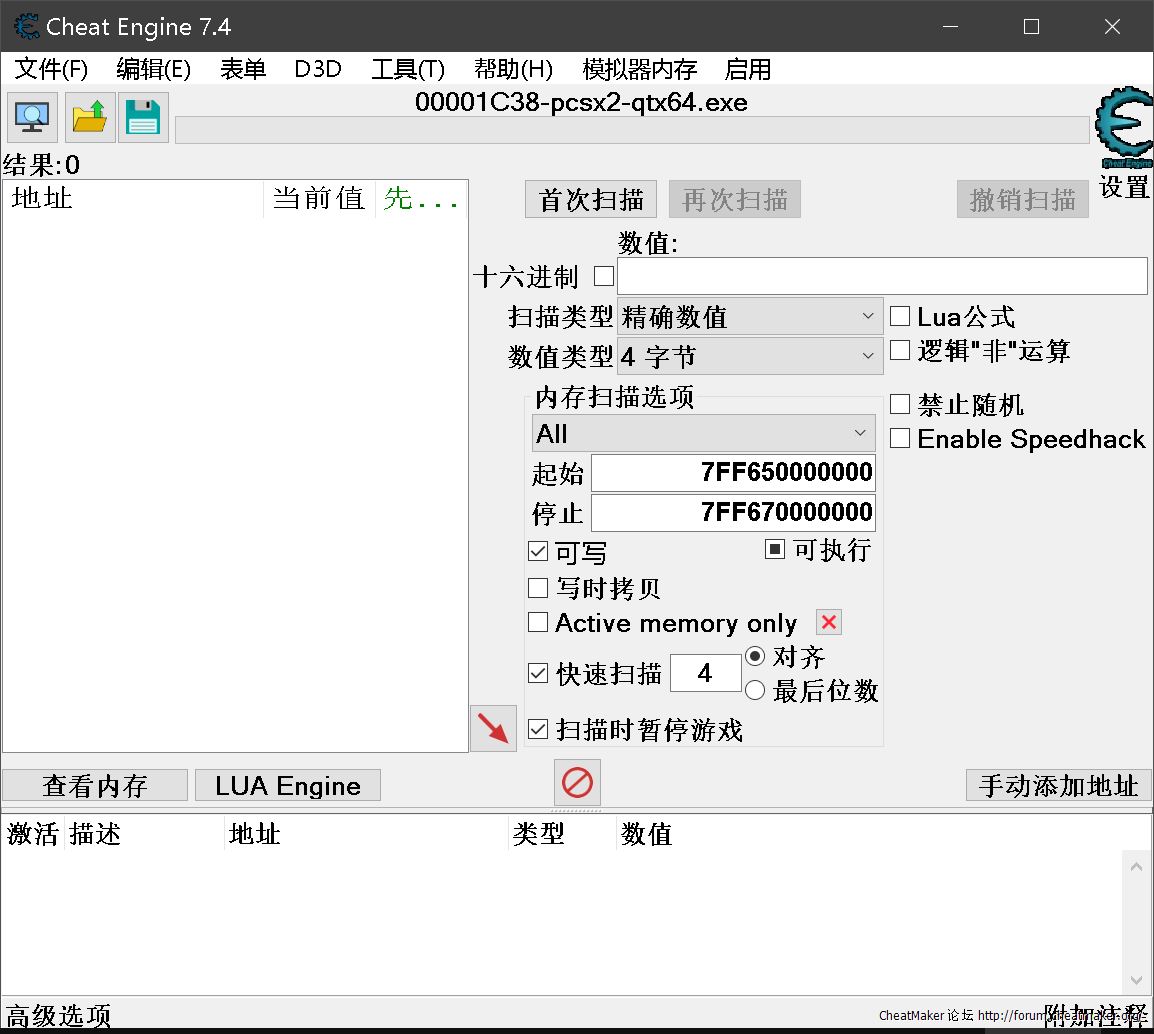Select the 最后位数 radio button

tap(755, 690)
